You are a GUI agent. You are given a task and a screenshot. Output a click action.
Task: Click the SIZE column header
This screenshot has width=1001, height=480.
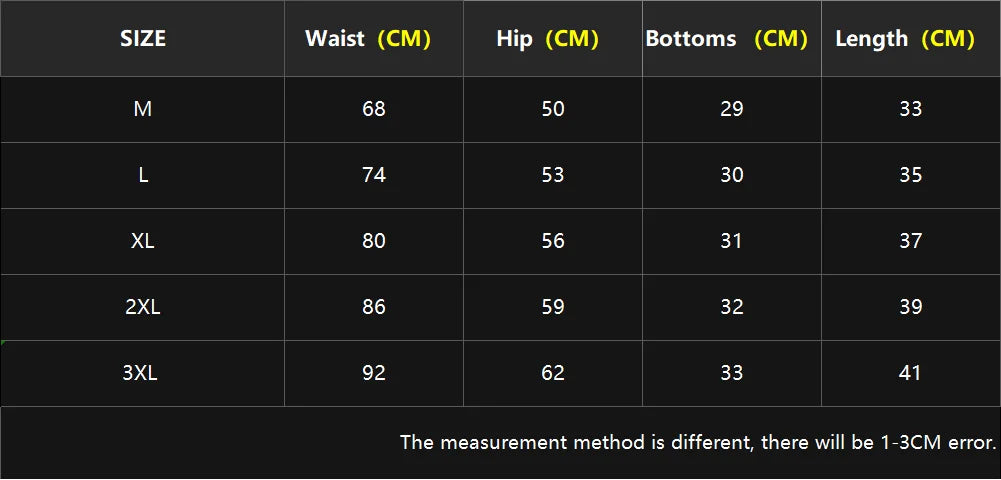point(143,38)
